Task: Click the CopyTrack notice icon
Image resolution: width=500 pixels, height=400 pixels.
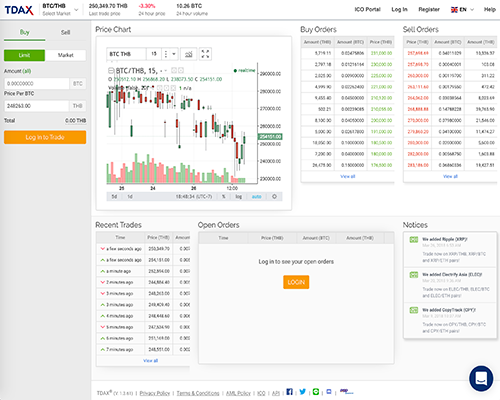Action: (414, 310)
